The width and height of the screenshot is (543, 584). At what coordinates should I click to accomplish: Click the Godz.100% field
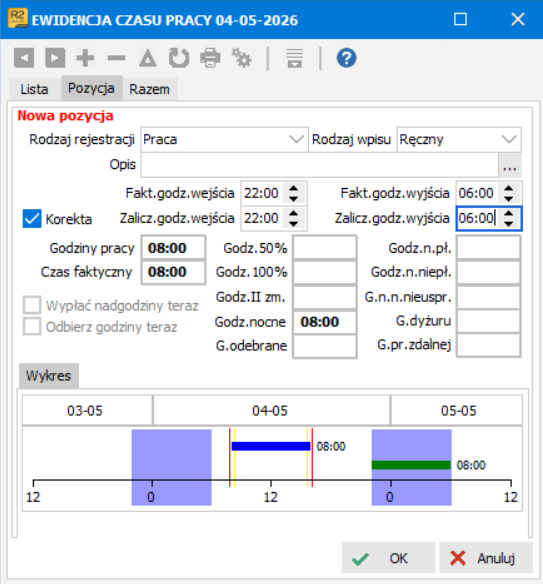(324, 272)
